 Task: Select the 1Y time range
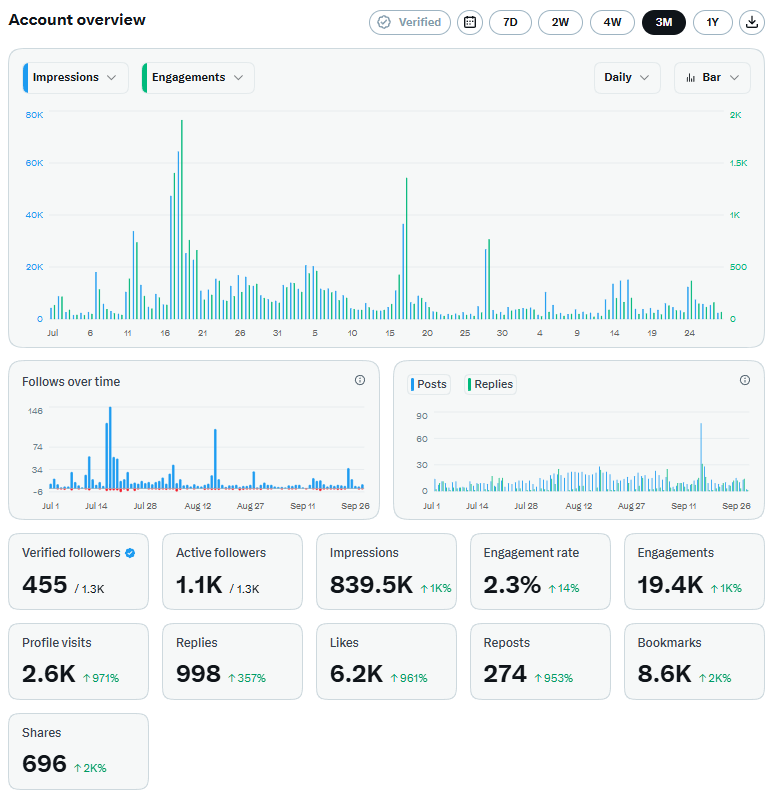[713, 22]
